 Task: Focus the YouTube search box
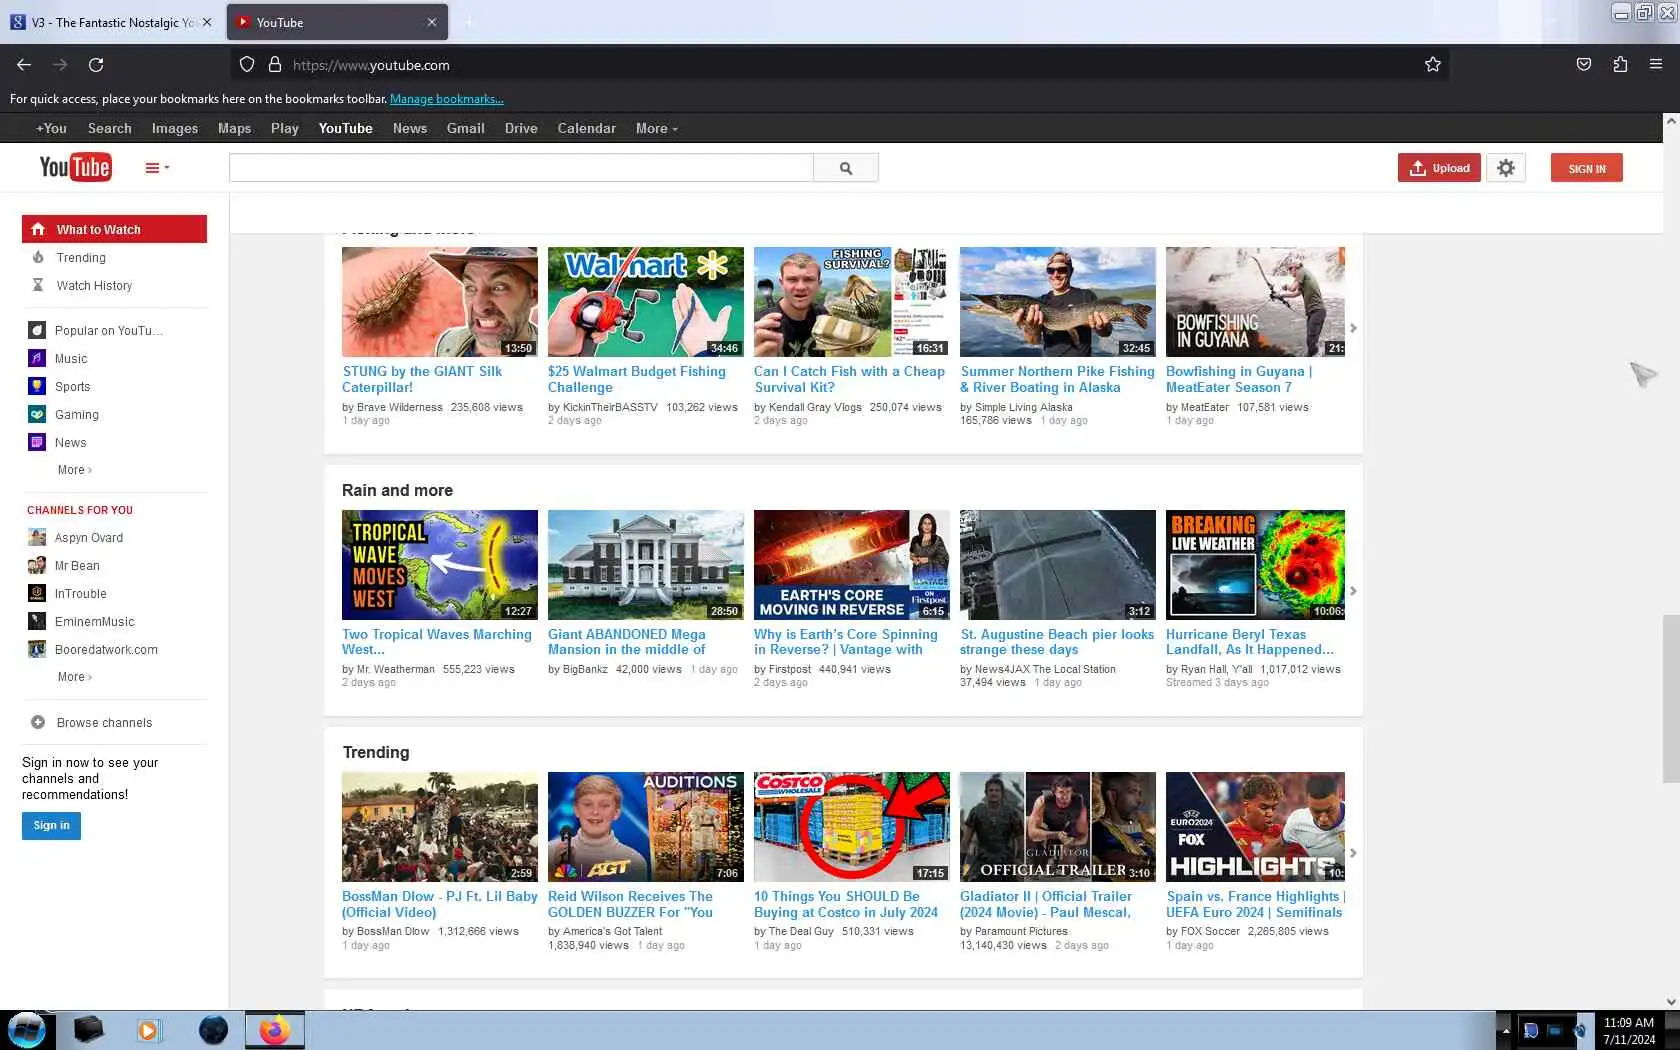pyautogui.click(x=521, y=168)
